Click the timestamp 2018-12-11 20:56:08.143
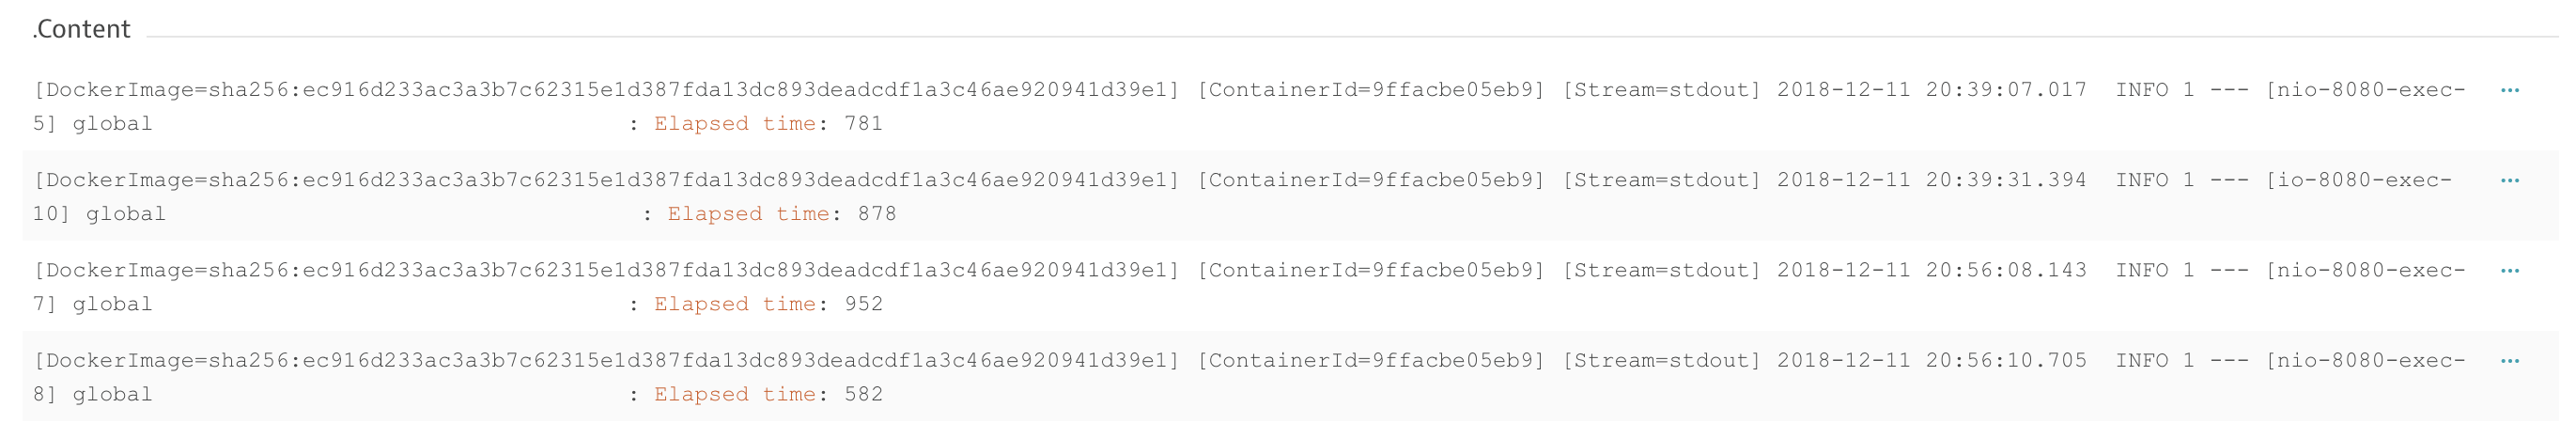2576x423 pixels. click(x=1931, y=270)
